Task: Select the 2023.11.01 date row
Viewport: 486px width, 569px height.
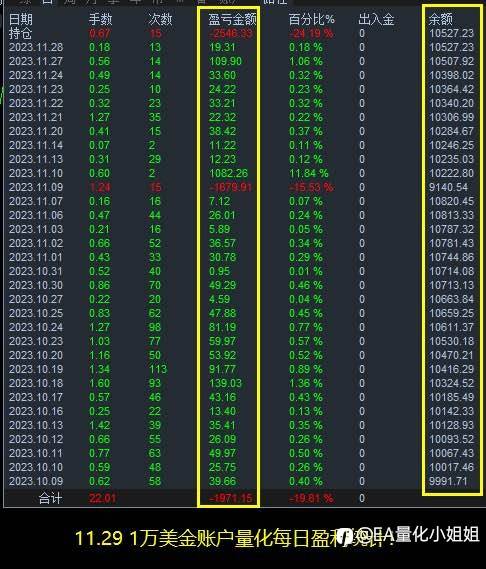Action: (x=36, y=257)
